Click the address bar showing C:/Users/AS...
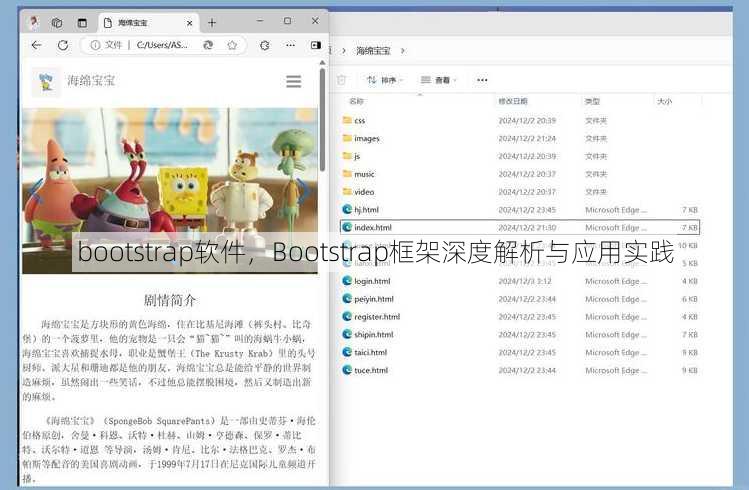This screenshot has width=749, height=490. 162,45
